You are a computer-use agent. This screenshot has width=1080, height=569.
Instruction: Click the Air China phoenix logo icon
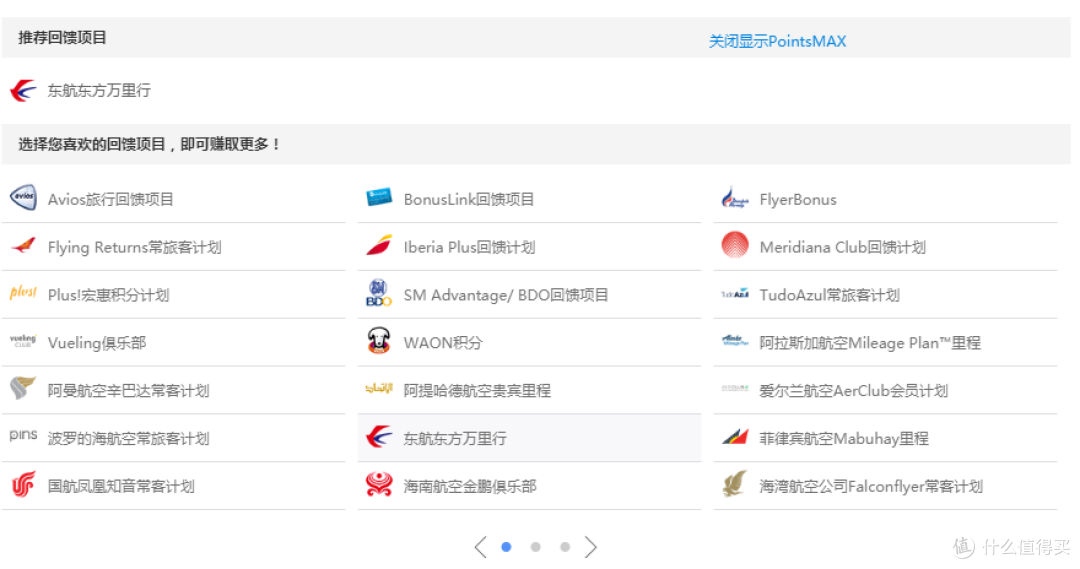point(23,485)
